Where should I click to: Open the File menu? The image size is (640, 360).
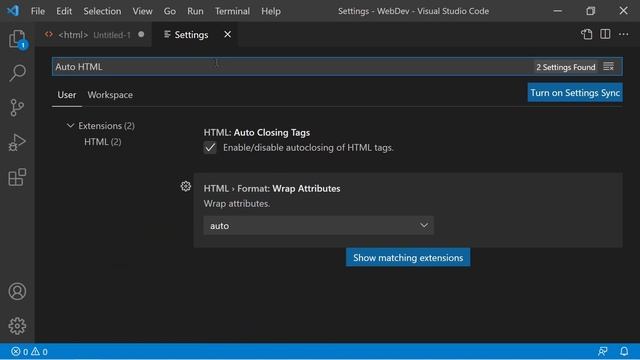pos(38,11)
